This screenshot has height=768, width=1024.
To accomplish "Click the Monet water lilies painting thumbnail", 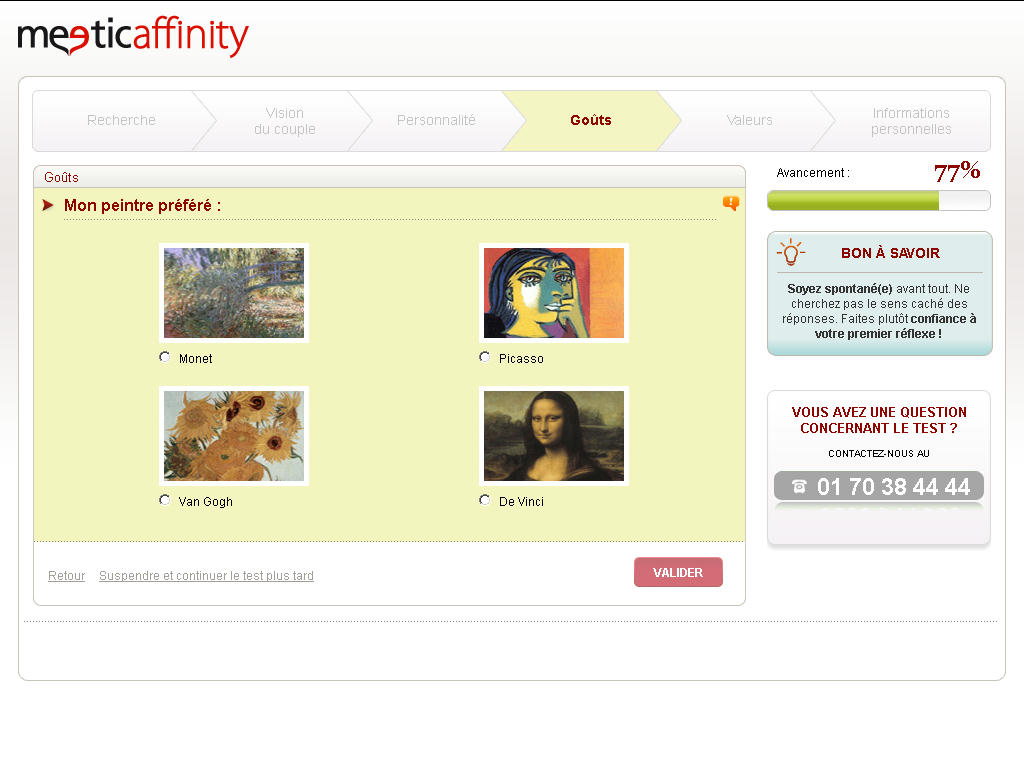I will pyautogui.click(x=234, y=293).
